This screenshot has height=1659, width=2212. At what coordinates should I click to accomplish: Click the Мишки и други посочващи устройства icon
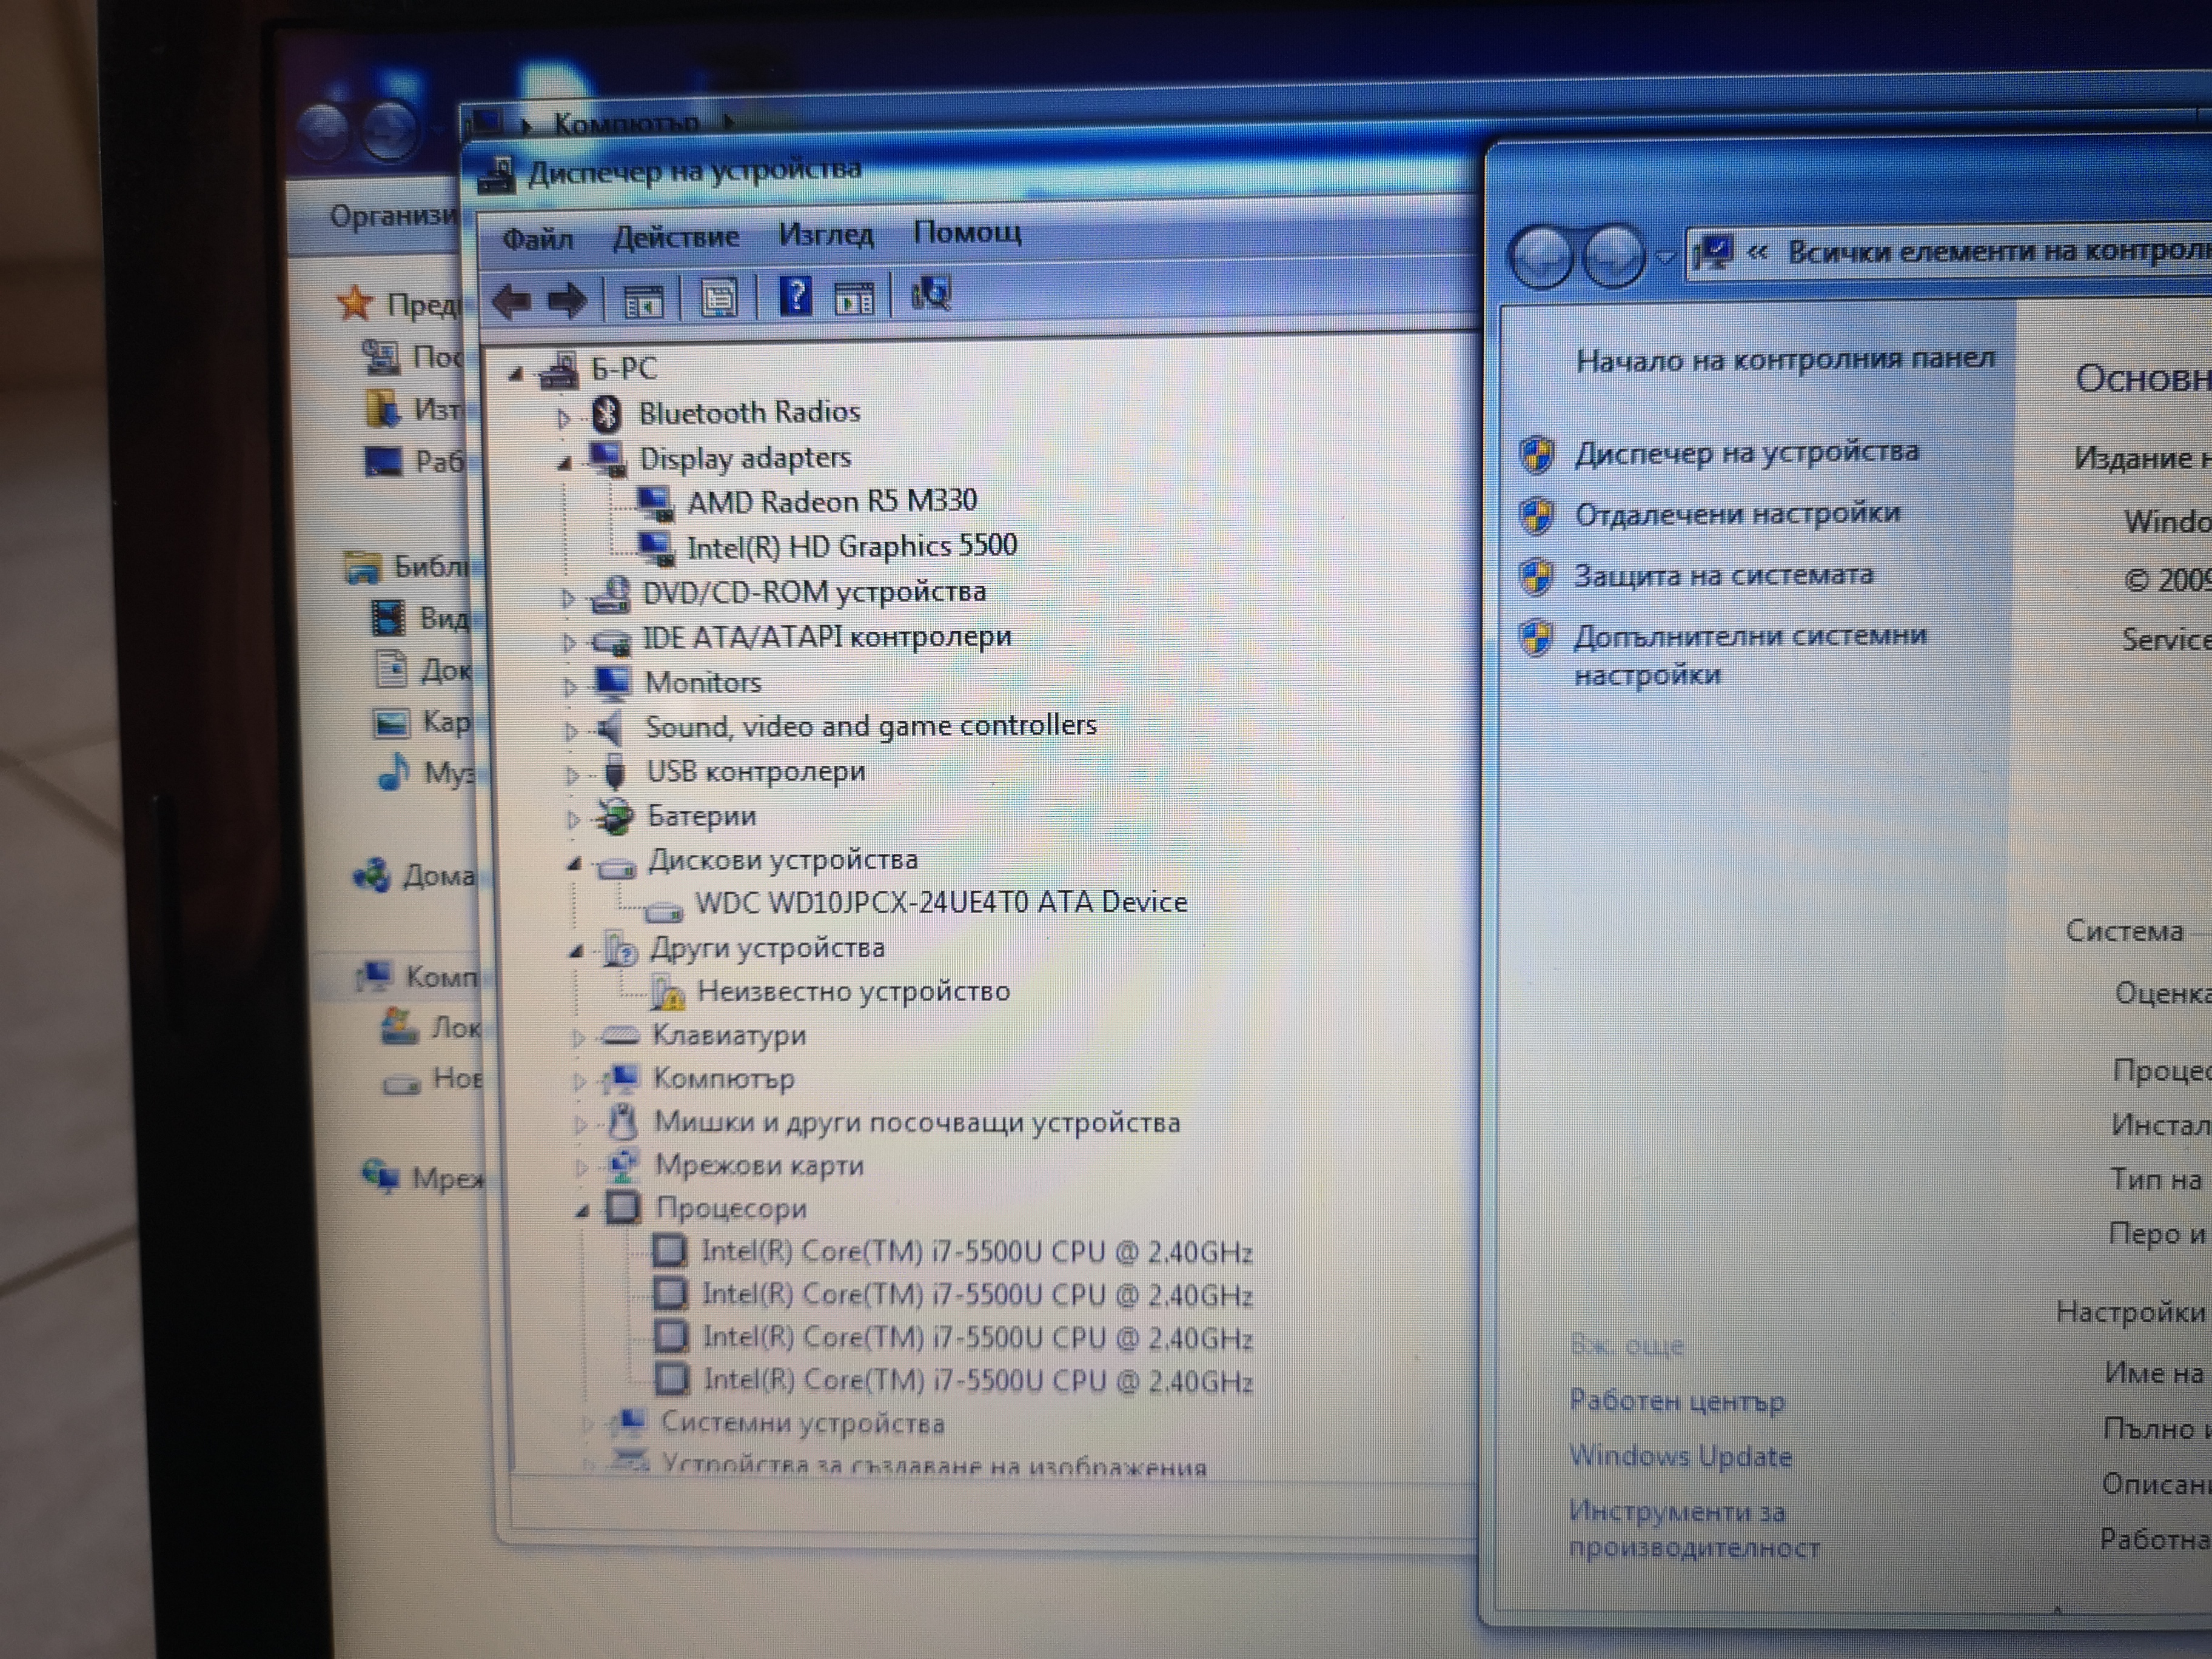(622, 1122)
